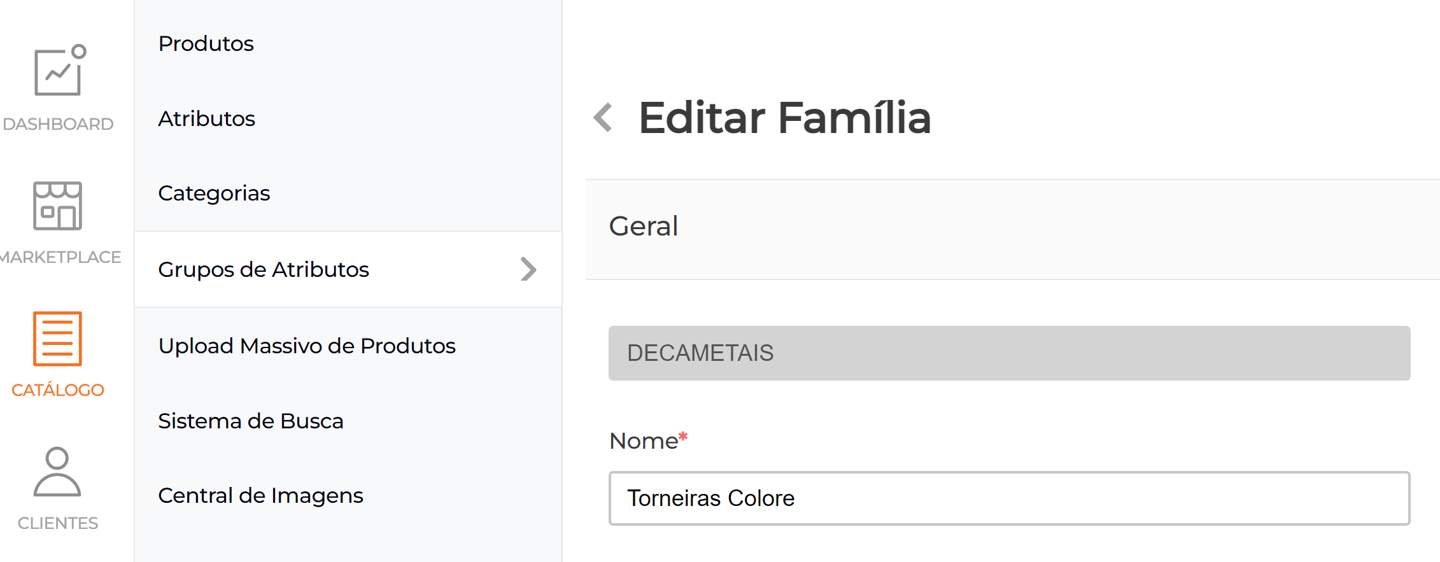The height and width of the screenshot is (562, 1440).
Task: Click the disabled DECAMETAIS field
Action: pyautogui.click(x=1009, y=353)
